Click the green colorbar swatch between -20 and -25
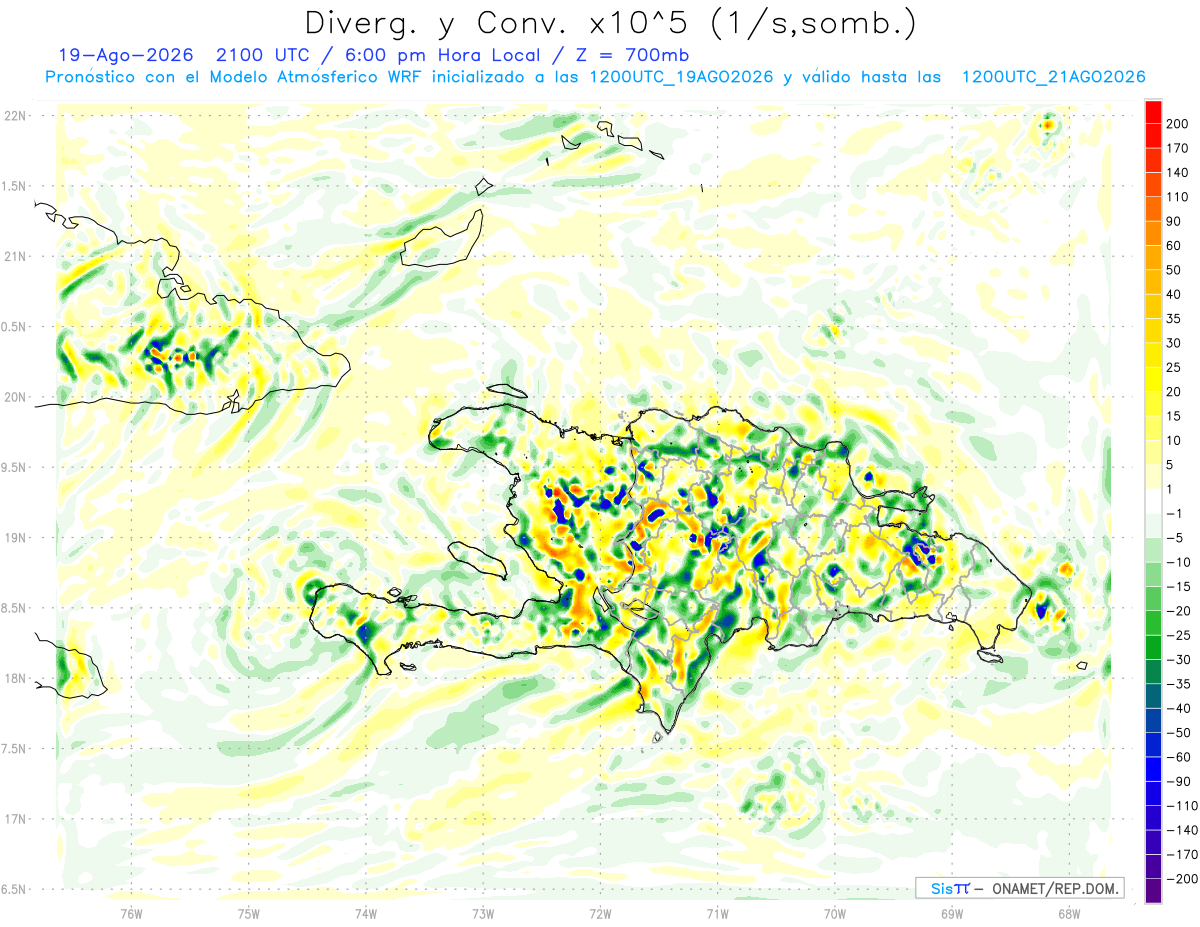1200x927 pixels. click(x=1153, y=623)
